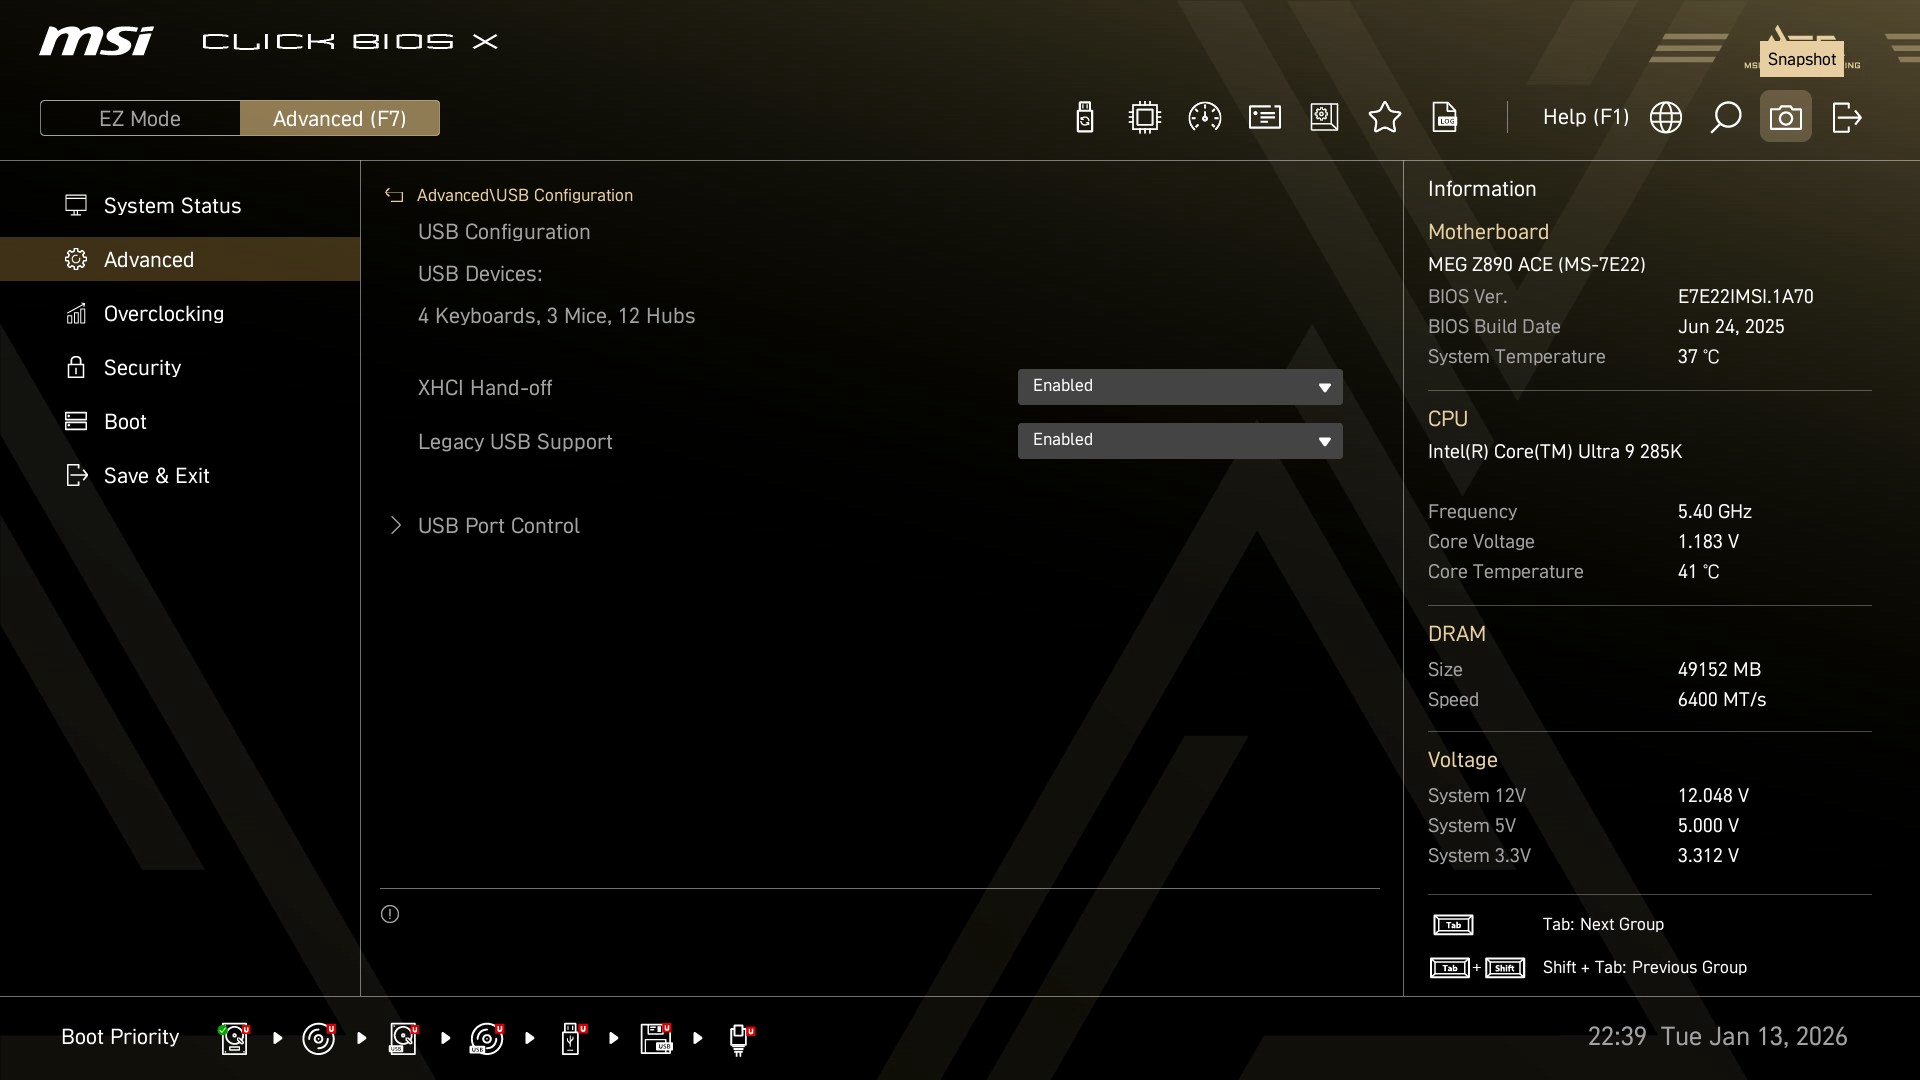
Task: Open search with magnifier icon
Action: click(x=1725, y=118)
